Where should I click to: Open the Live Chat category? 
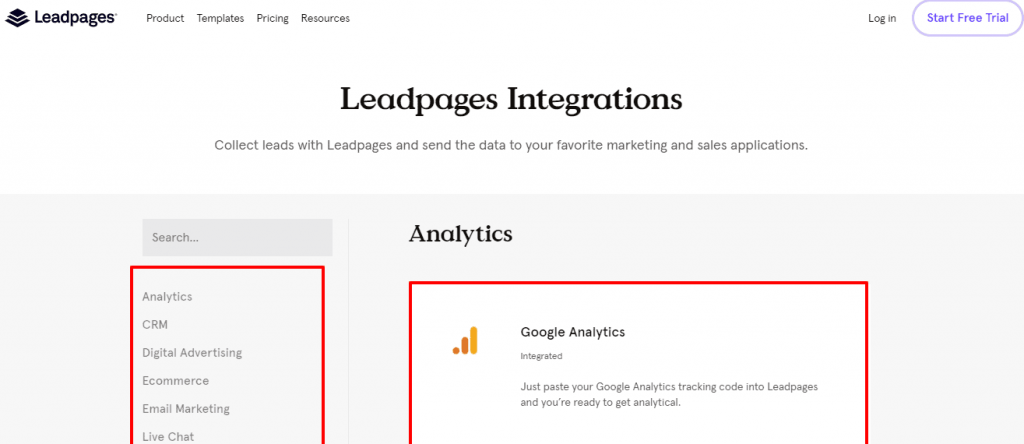point(168,436)
